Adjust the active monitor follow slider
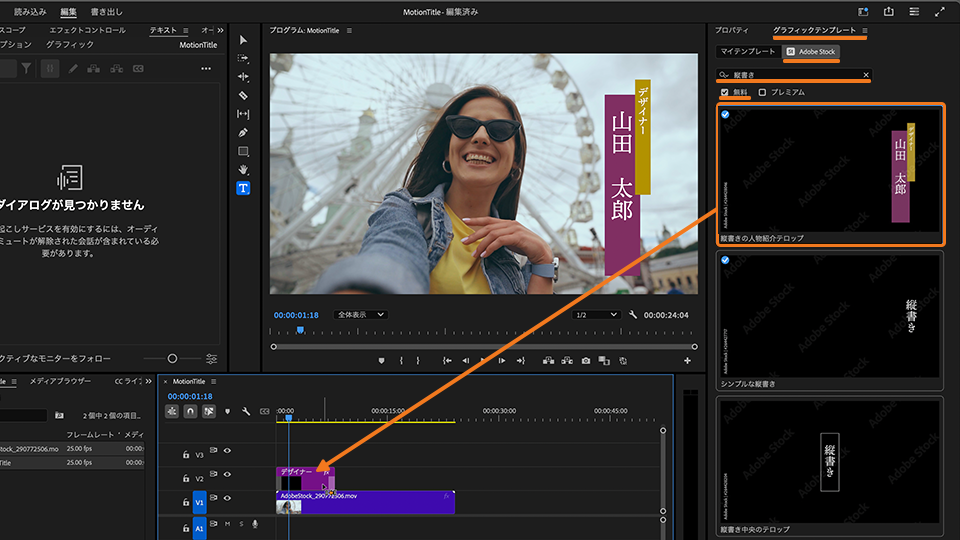 [172, 358]
